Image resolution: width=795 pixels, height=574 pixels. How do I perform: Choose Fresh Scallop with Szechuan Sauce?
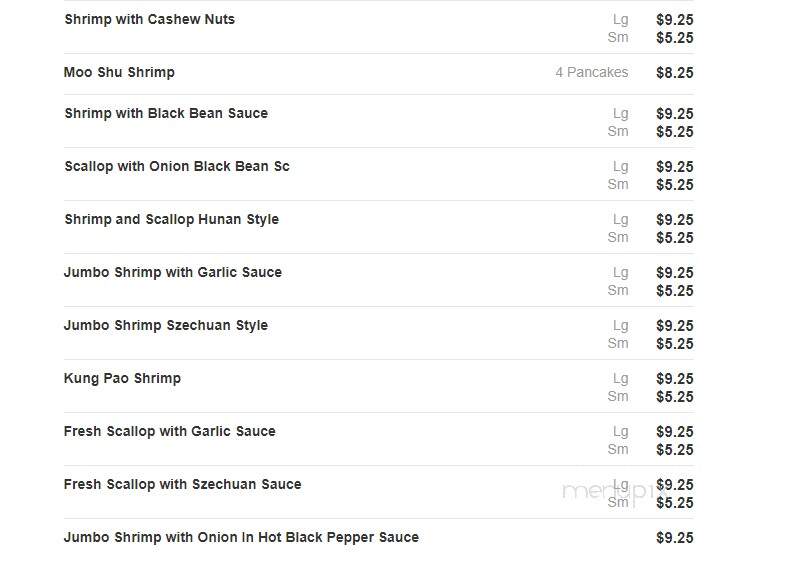(x=183, y=484)
